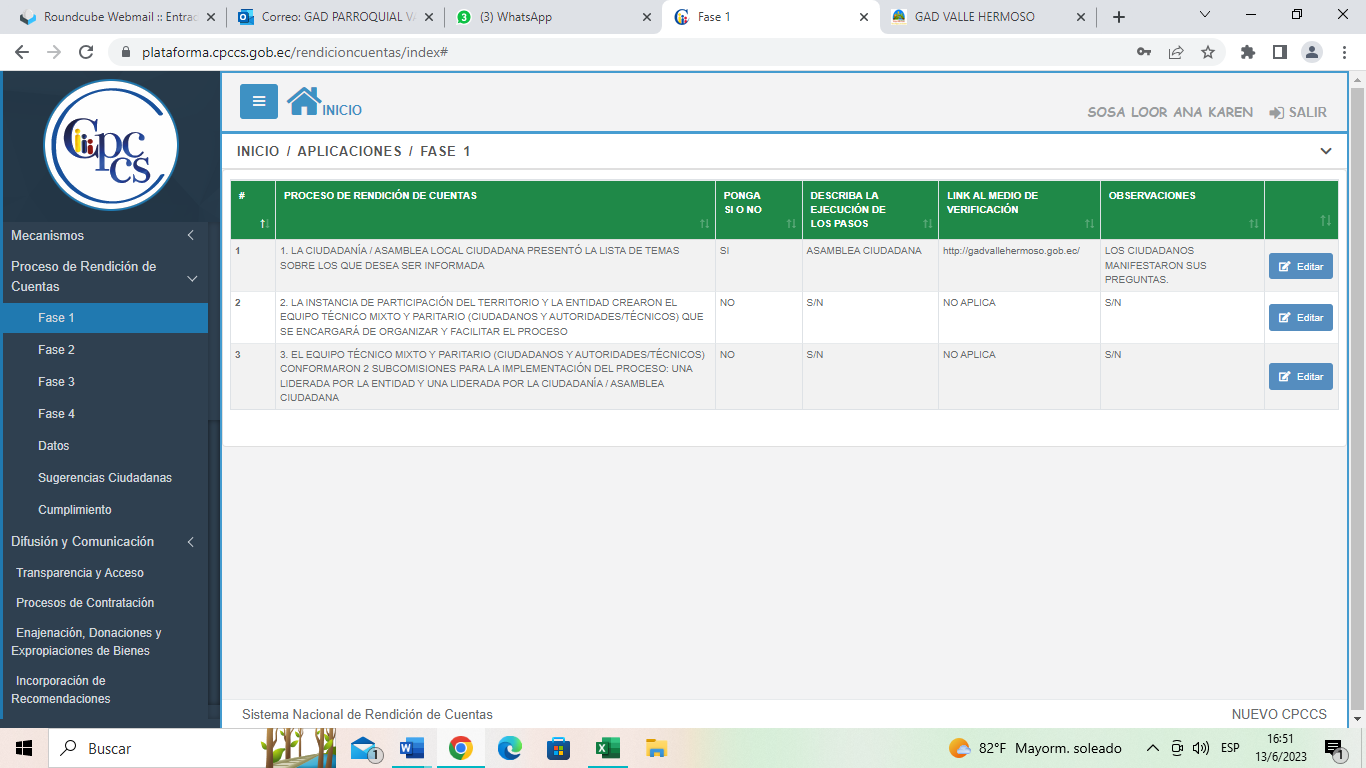Collapse Proceso de Rendición de Cuentas menu
The image size is (1366, 768).
click(x=193, y=277)
